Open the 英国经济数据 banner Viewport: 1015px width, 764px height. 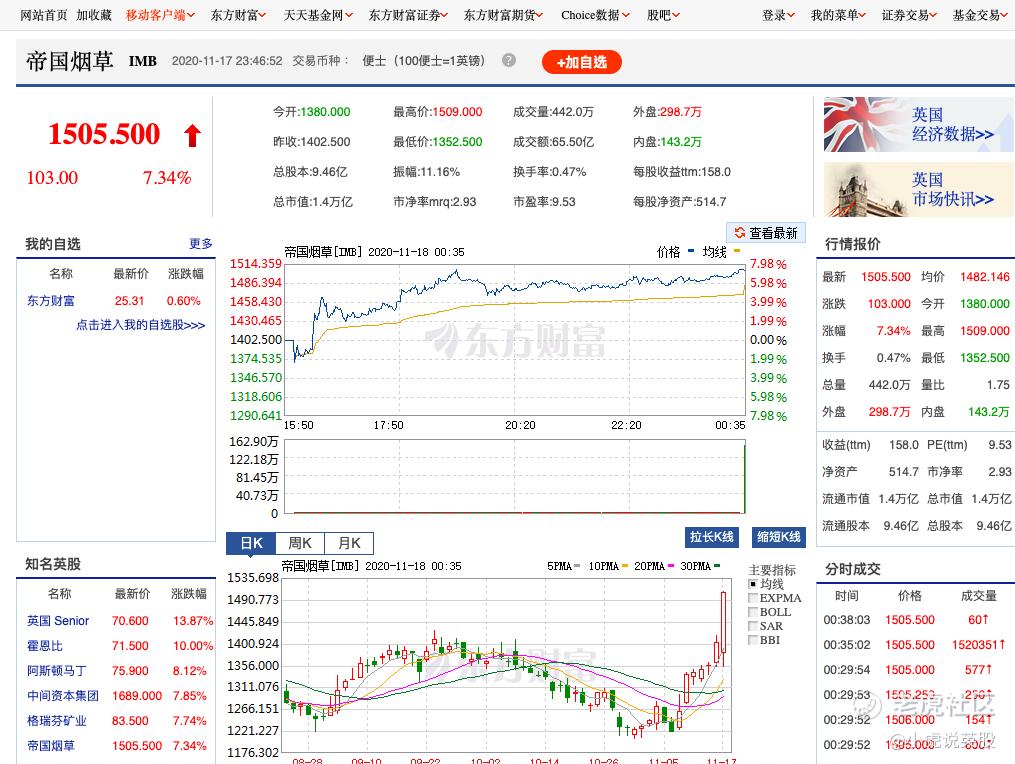918,124
